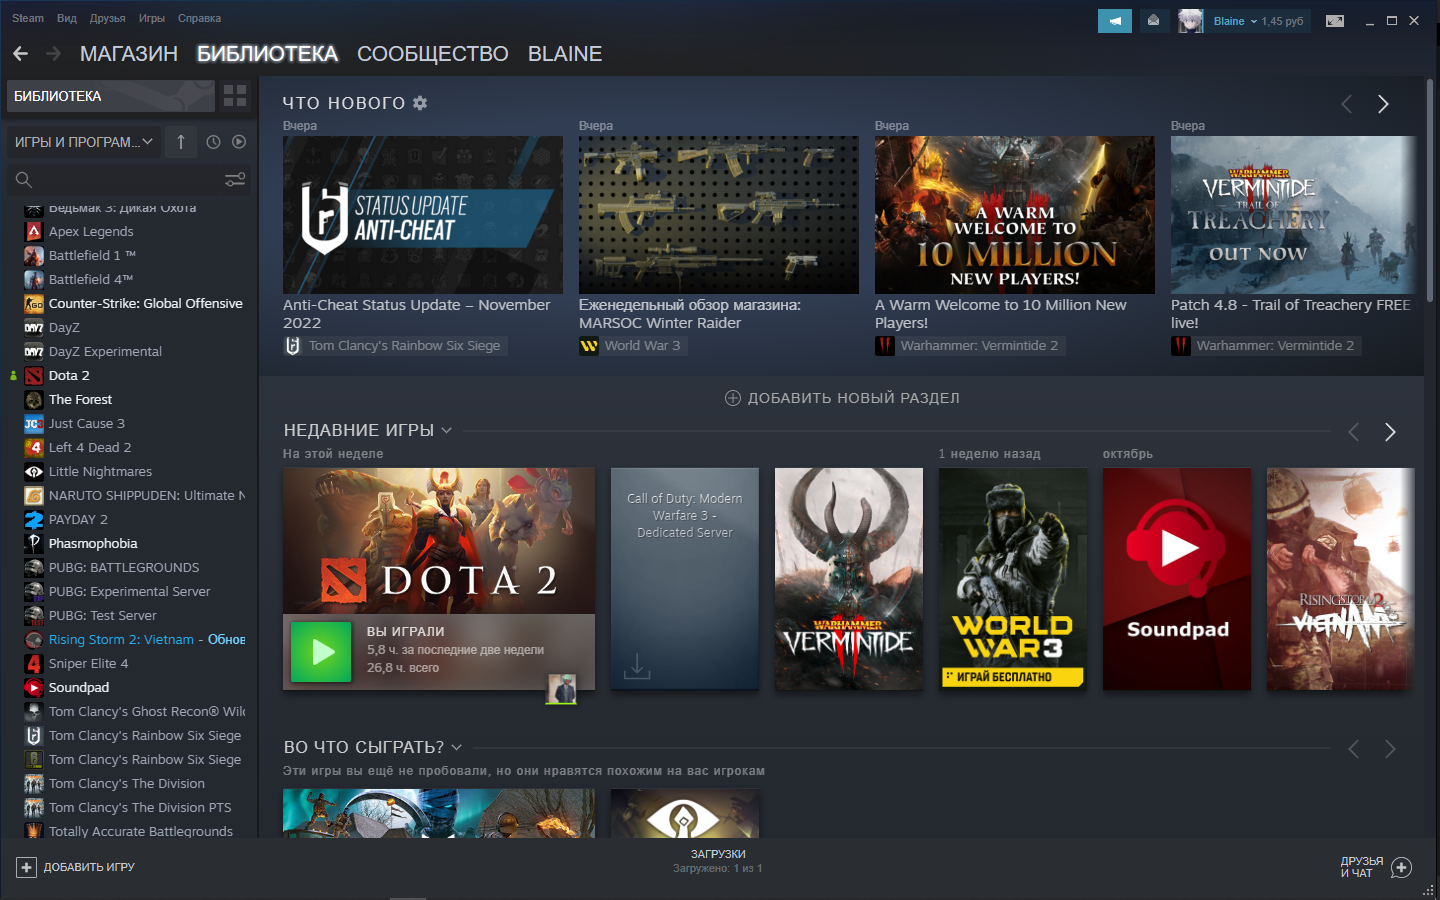
Task: Open Trail of Treachery patch news
Action: click(1294, 215)
